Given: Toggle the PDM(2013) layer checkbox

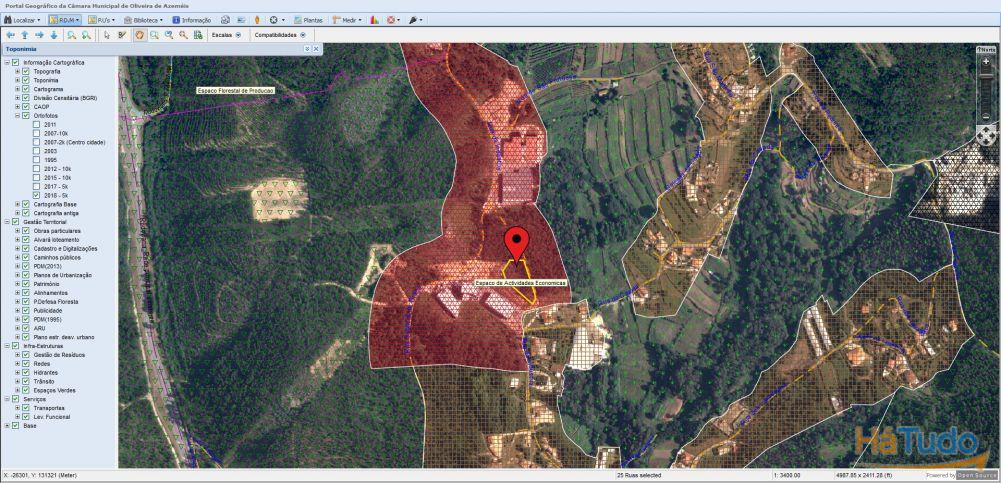Looking at the screenshot, I should coord(26,266).
